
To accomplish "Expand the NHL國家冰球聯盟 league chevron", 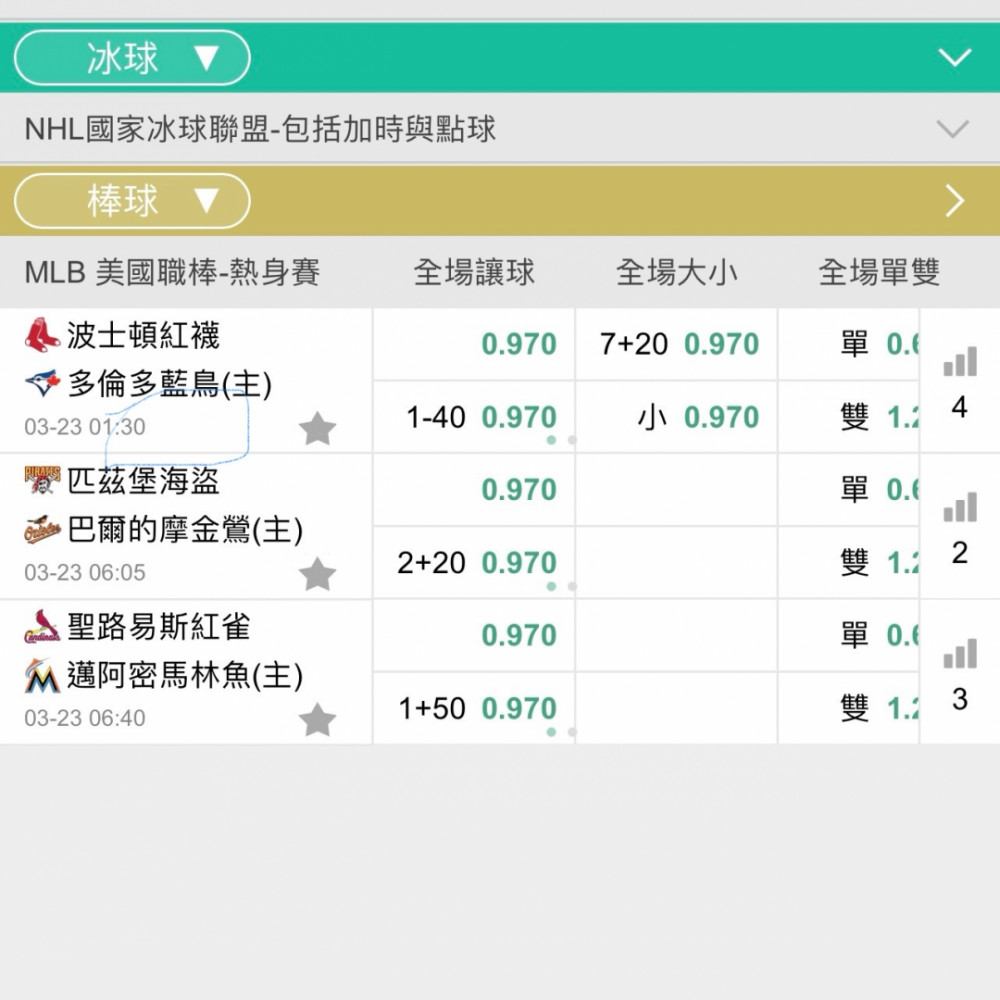I will click(953, 128).
